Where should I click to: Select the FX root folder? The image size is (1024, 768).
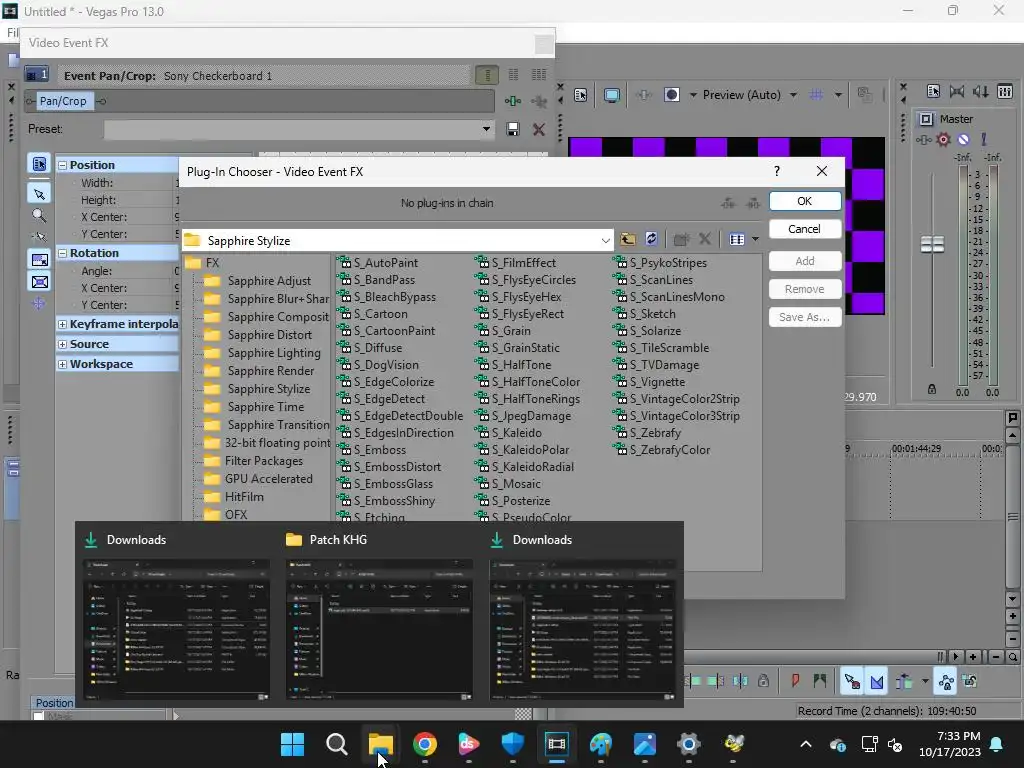click(x=202, y=263)
